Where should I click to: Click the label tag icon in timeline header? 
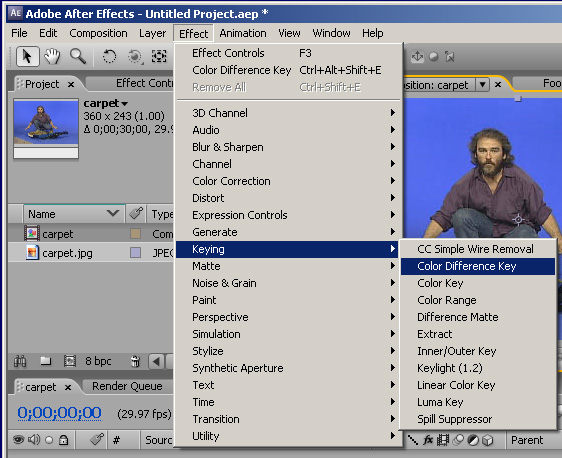(97, 439)
